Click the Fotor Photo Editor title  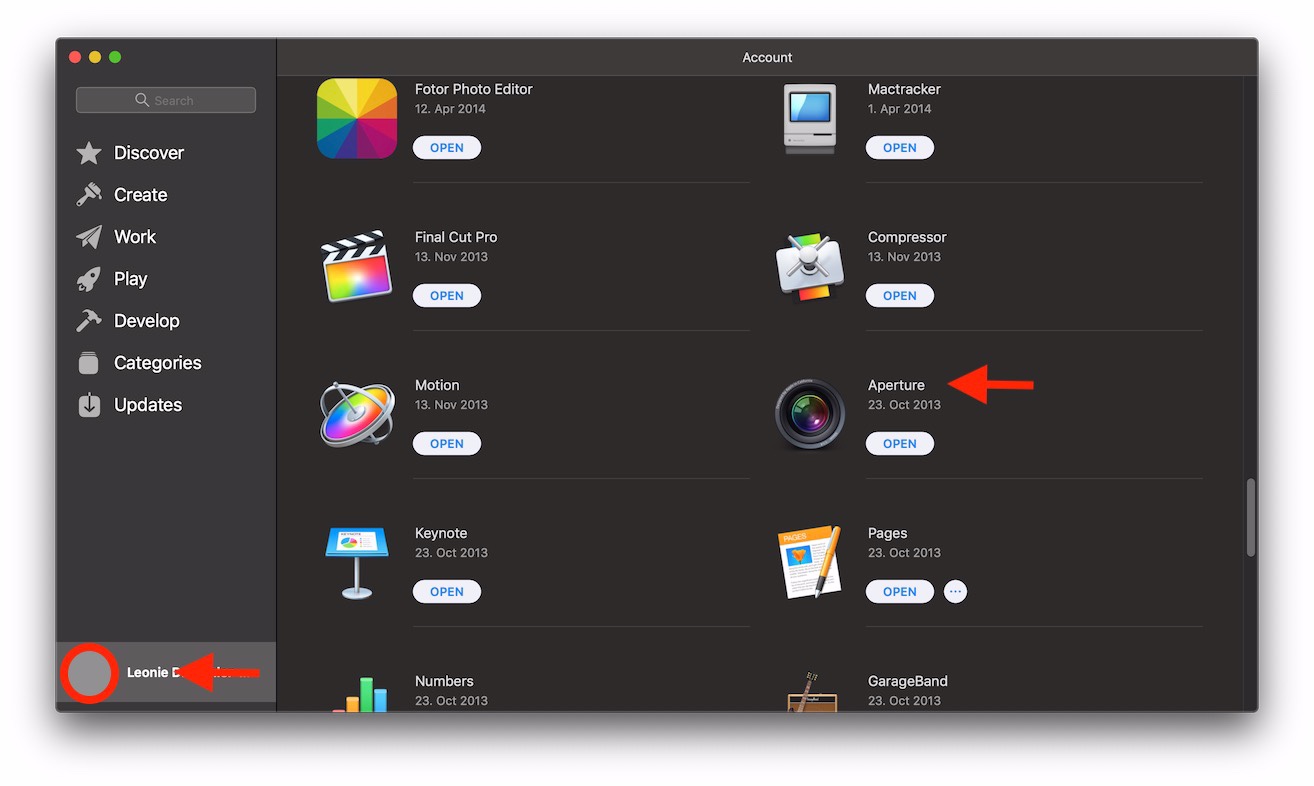click(474, 89)
